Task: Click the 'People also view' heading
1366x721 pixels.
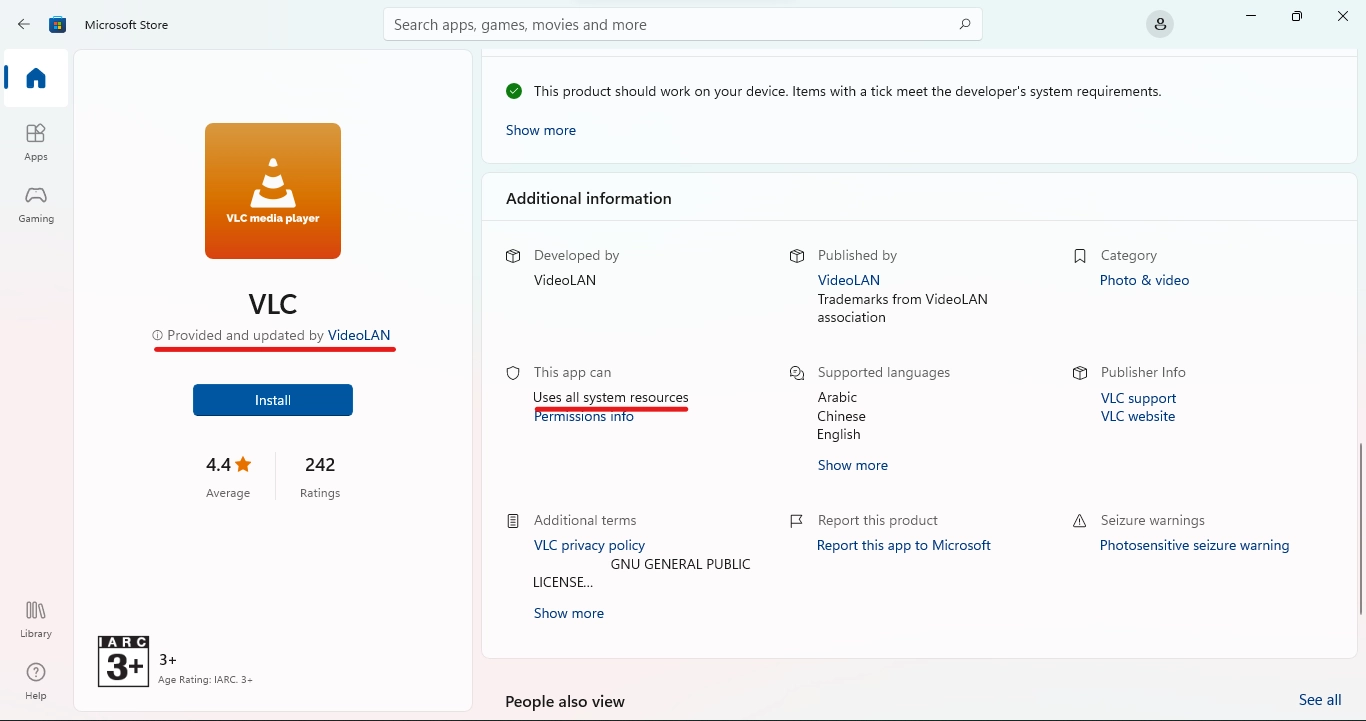Action: (565, 702)
